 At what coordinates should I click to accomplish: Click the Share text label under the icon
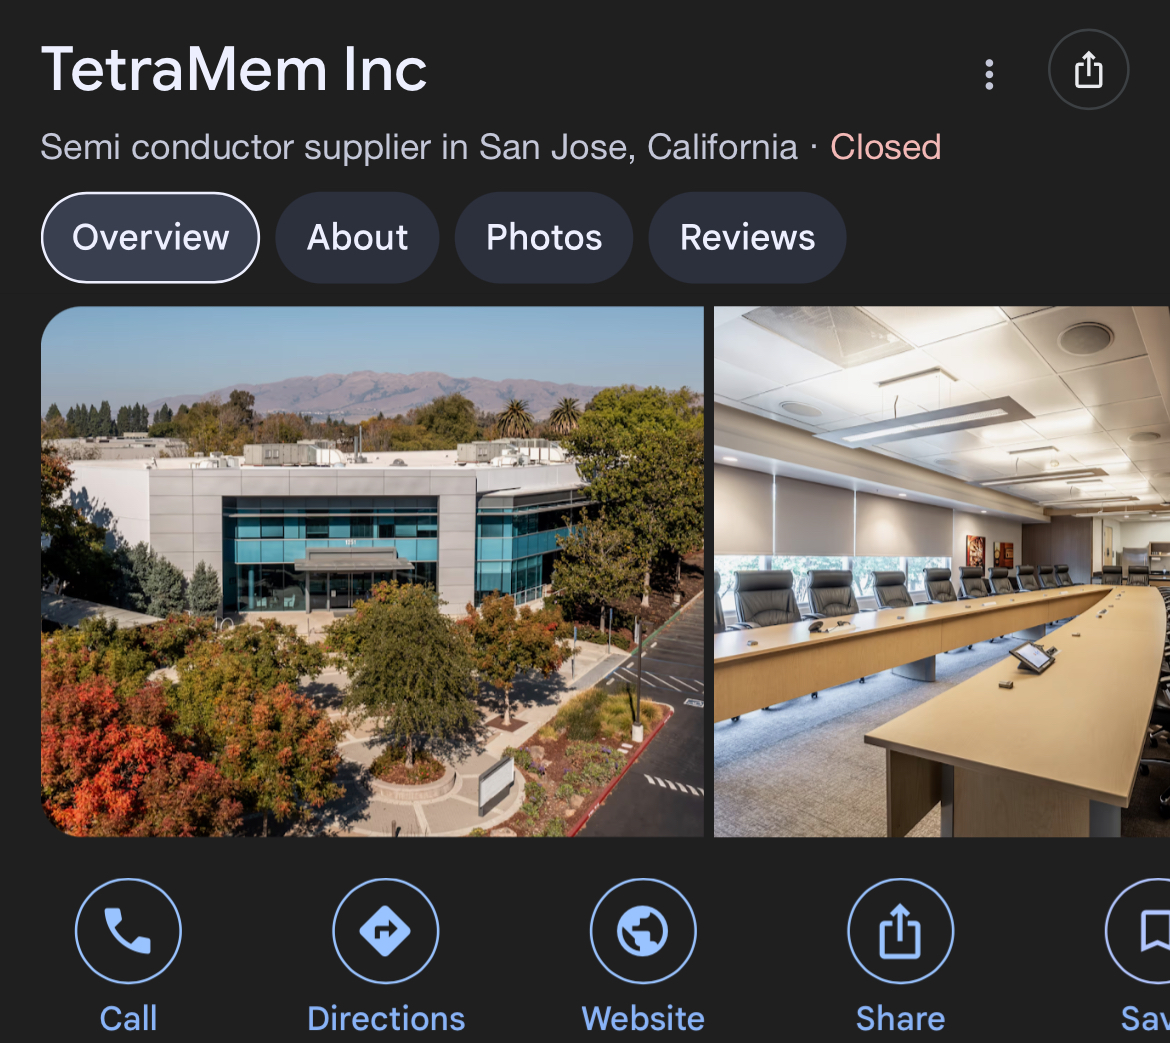click(901, 1018)
